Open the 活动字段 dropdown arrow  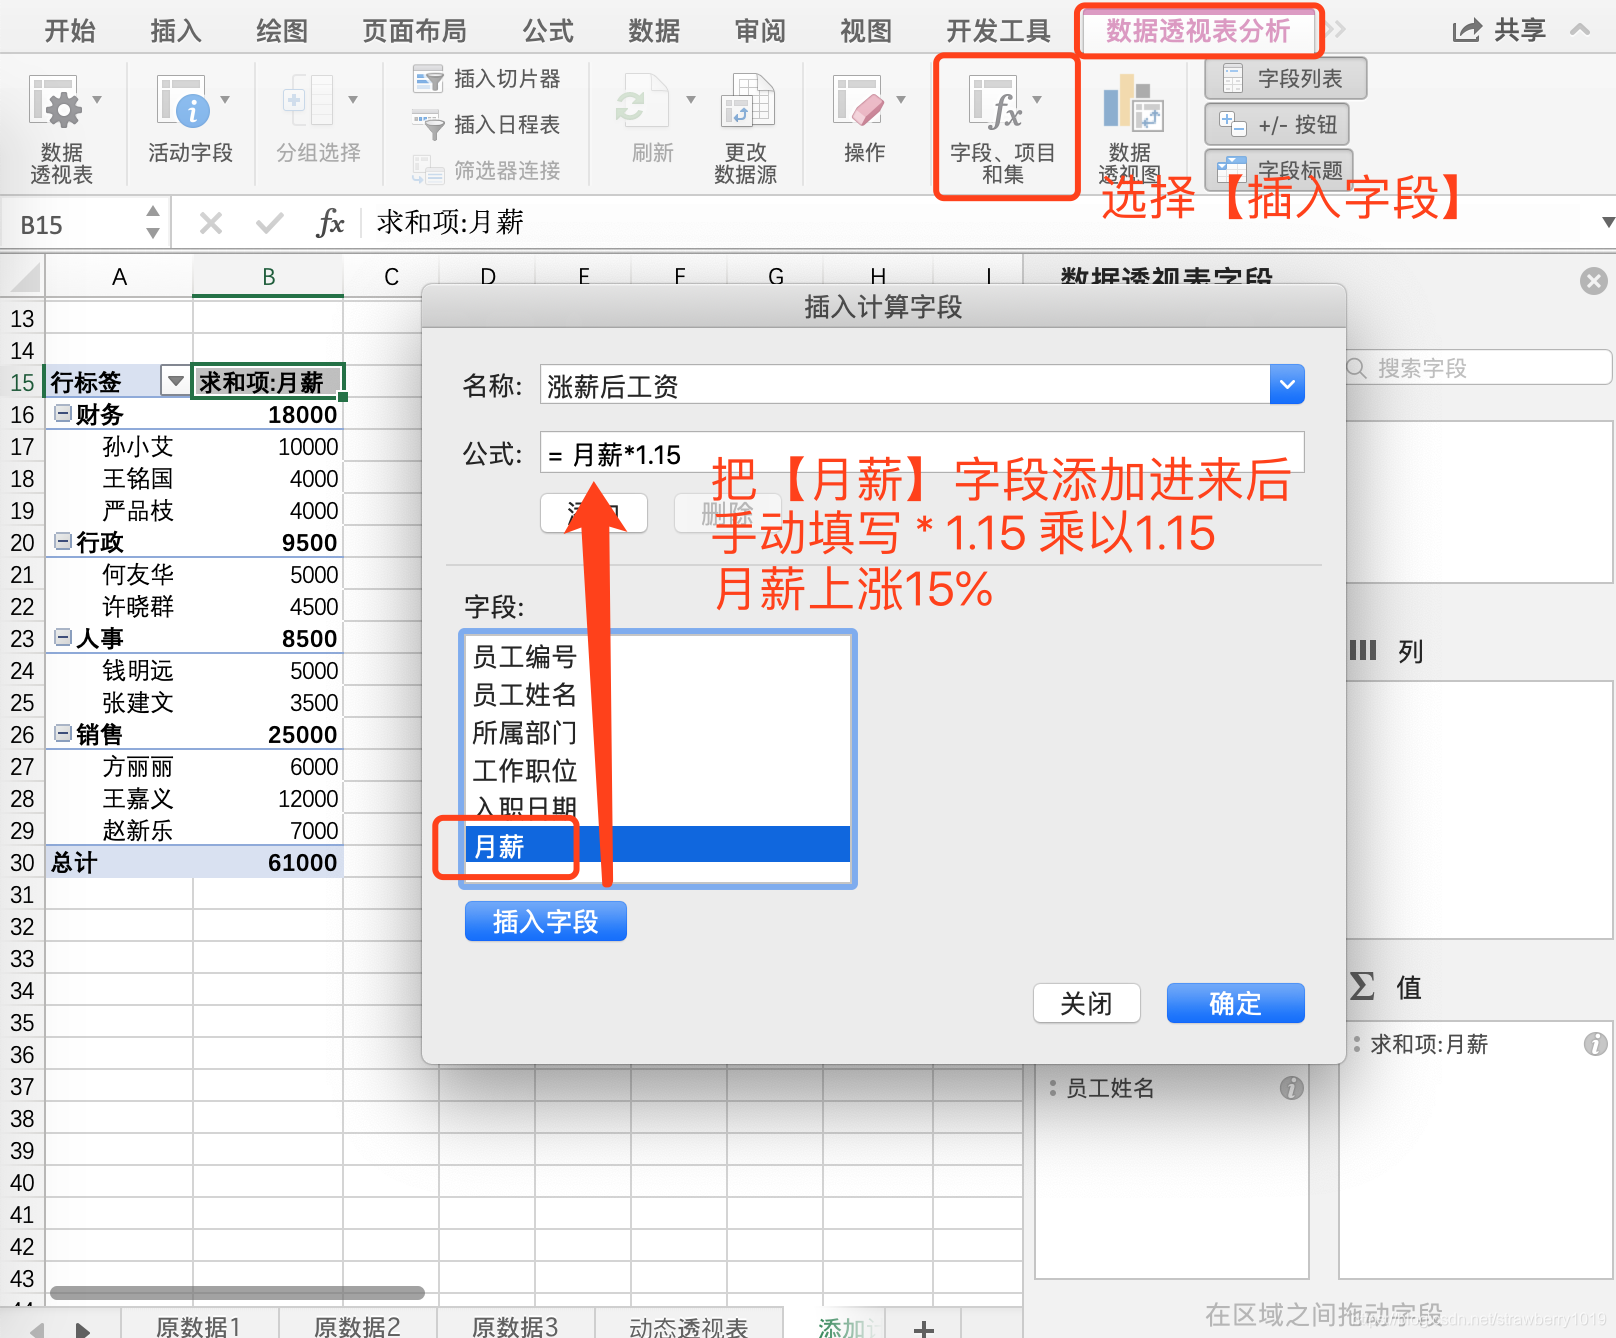225,99
